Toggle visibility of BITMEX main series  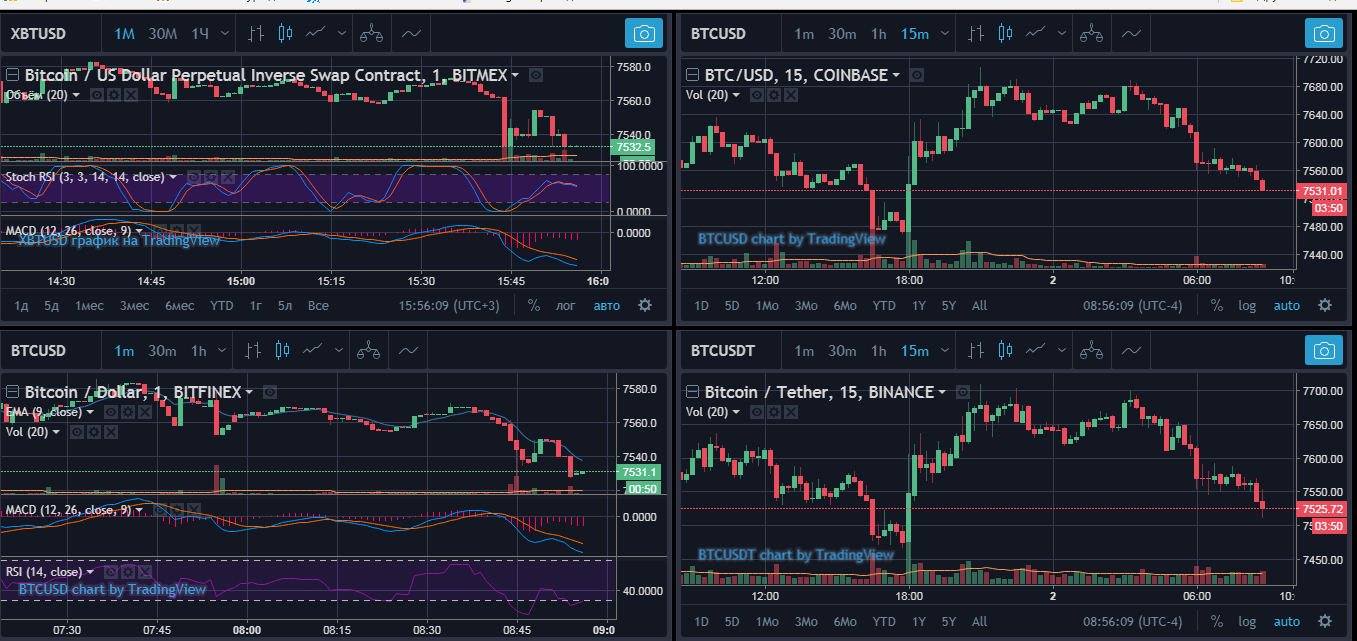tap(536, 75)
